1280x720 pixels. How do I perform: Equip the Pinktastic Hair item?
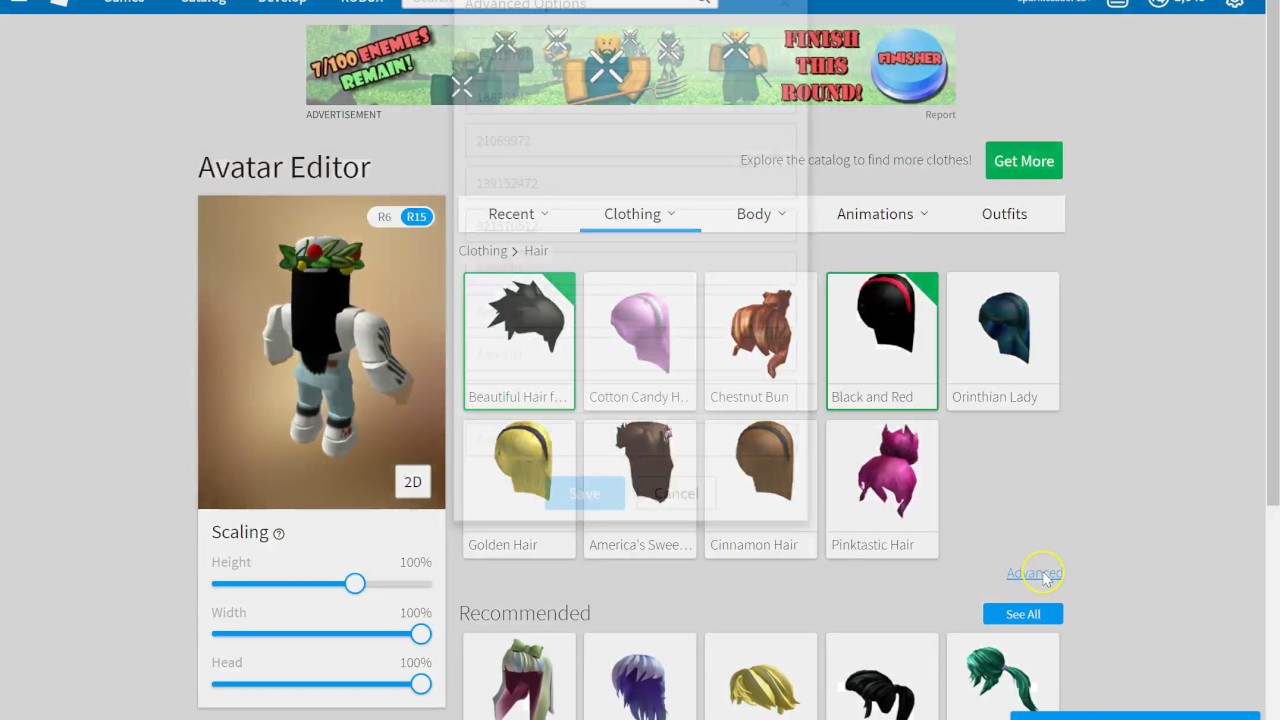[x=882, y=488]
